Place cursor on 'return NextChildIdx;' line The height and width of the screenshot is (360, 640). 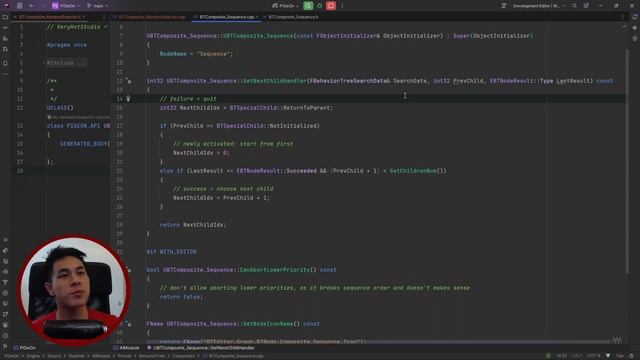point(193,224)
